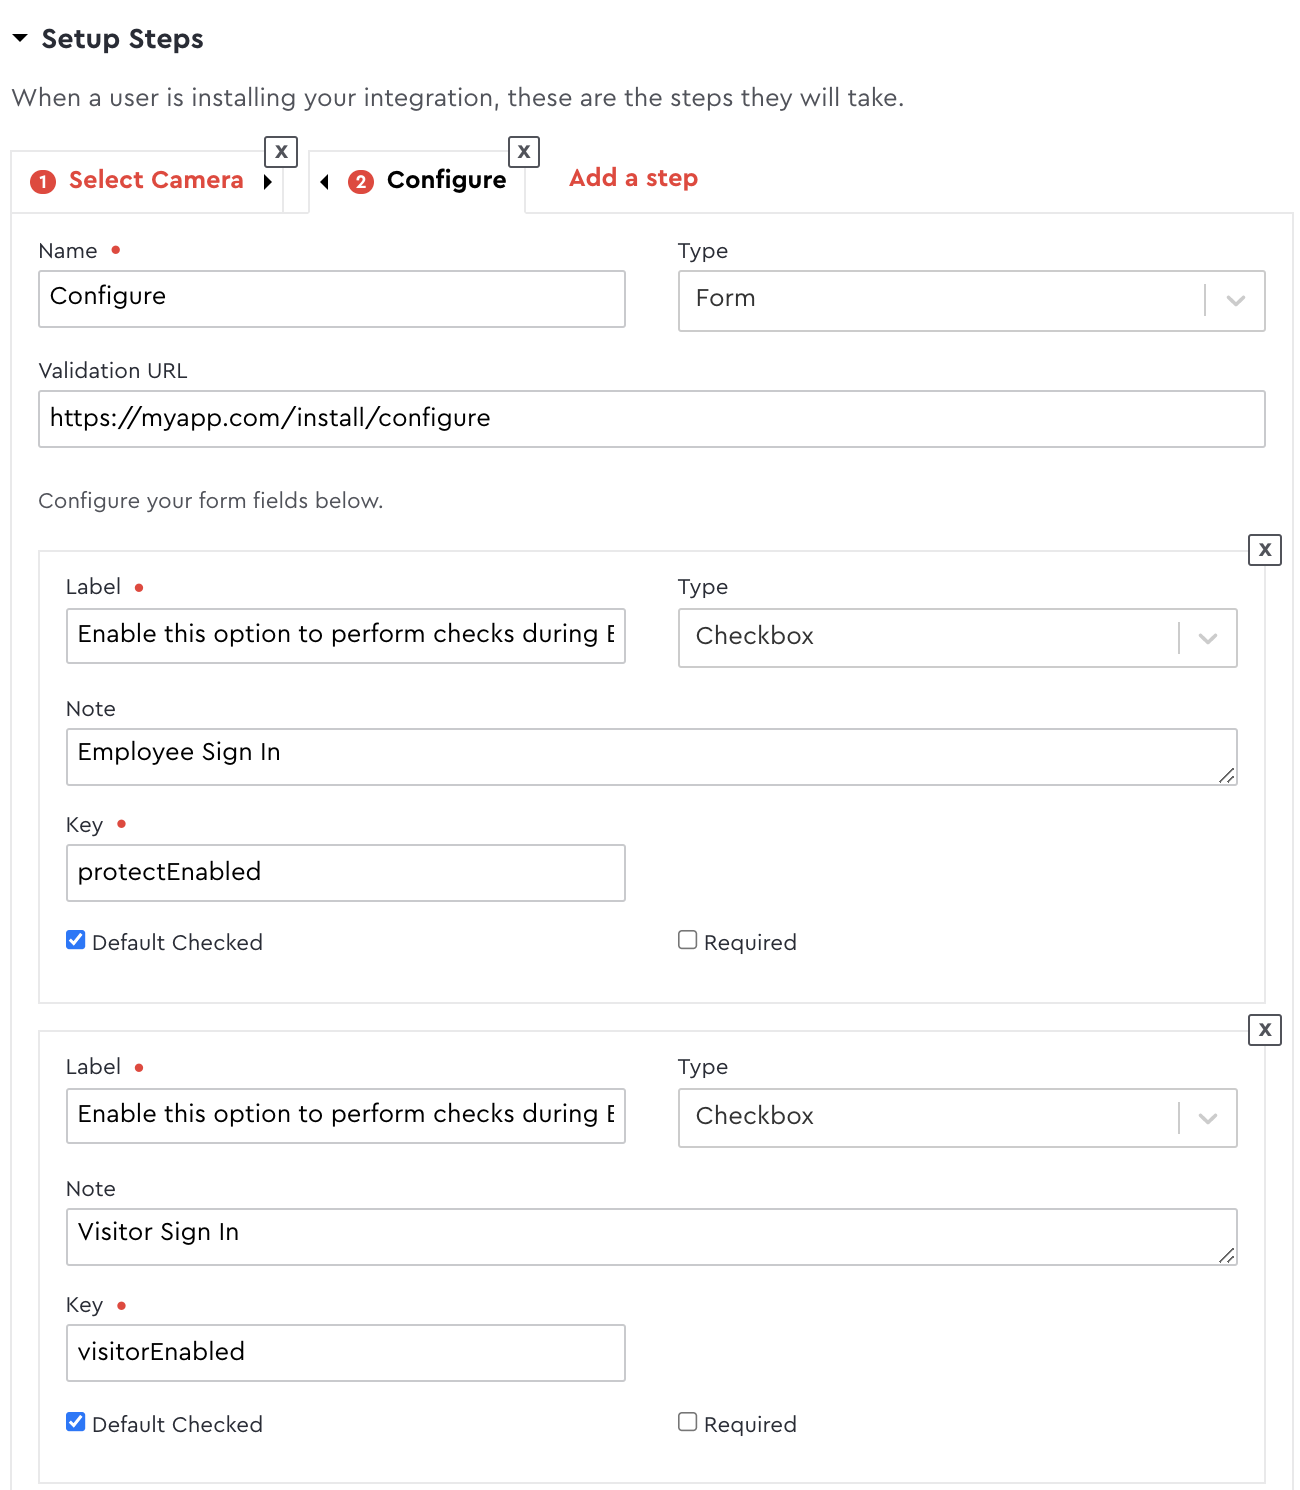Move Select Camera step right using arrow
The image size is (1300, 1490).
click(268, 182)
